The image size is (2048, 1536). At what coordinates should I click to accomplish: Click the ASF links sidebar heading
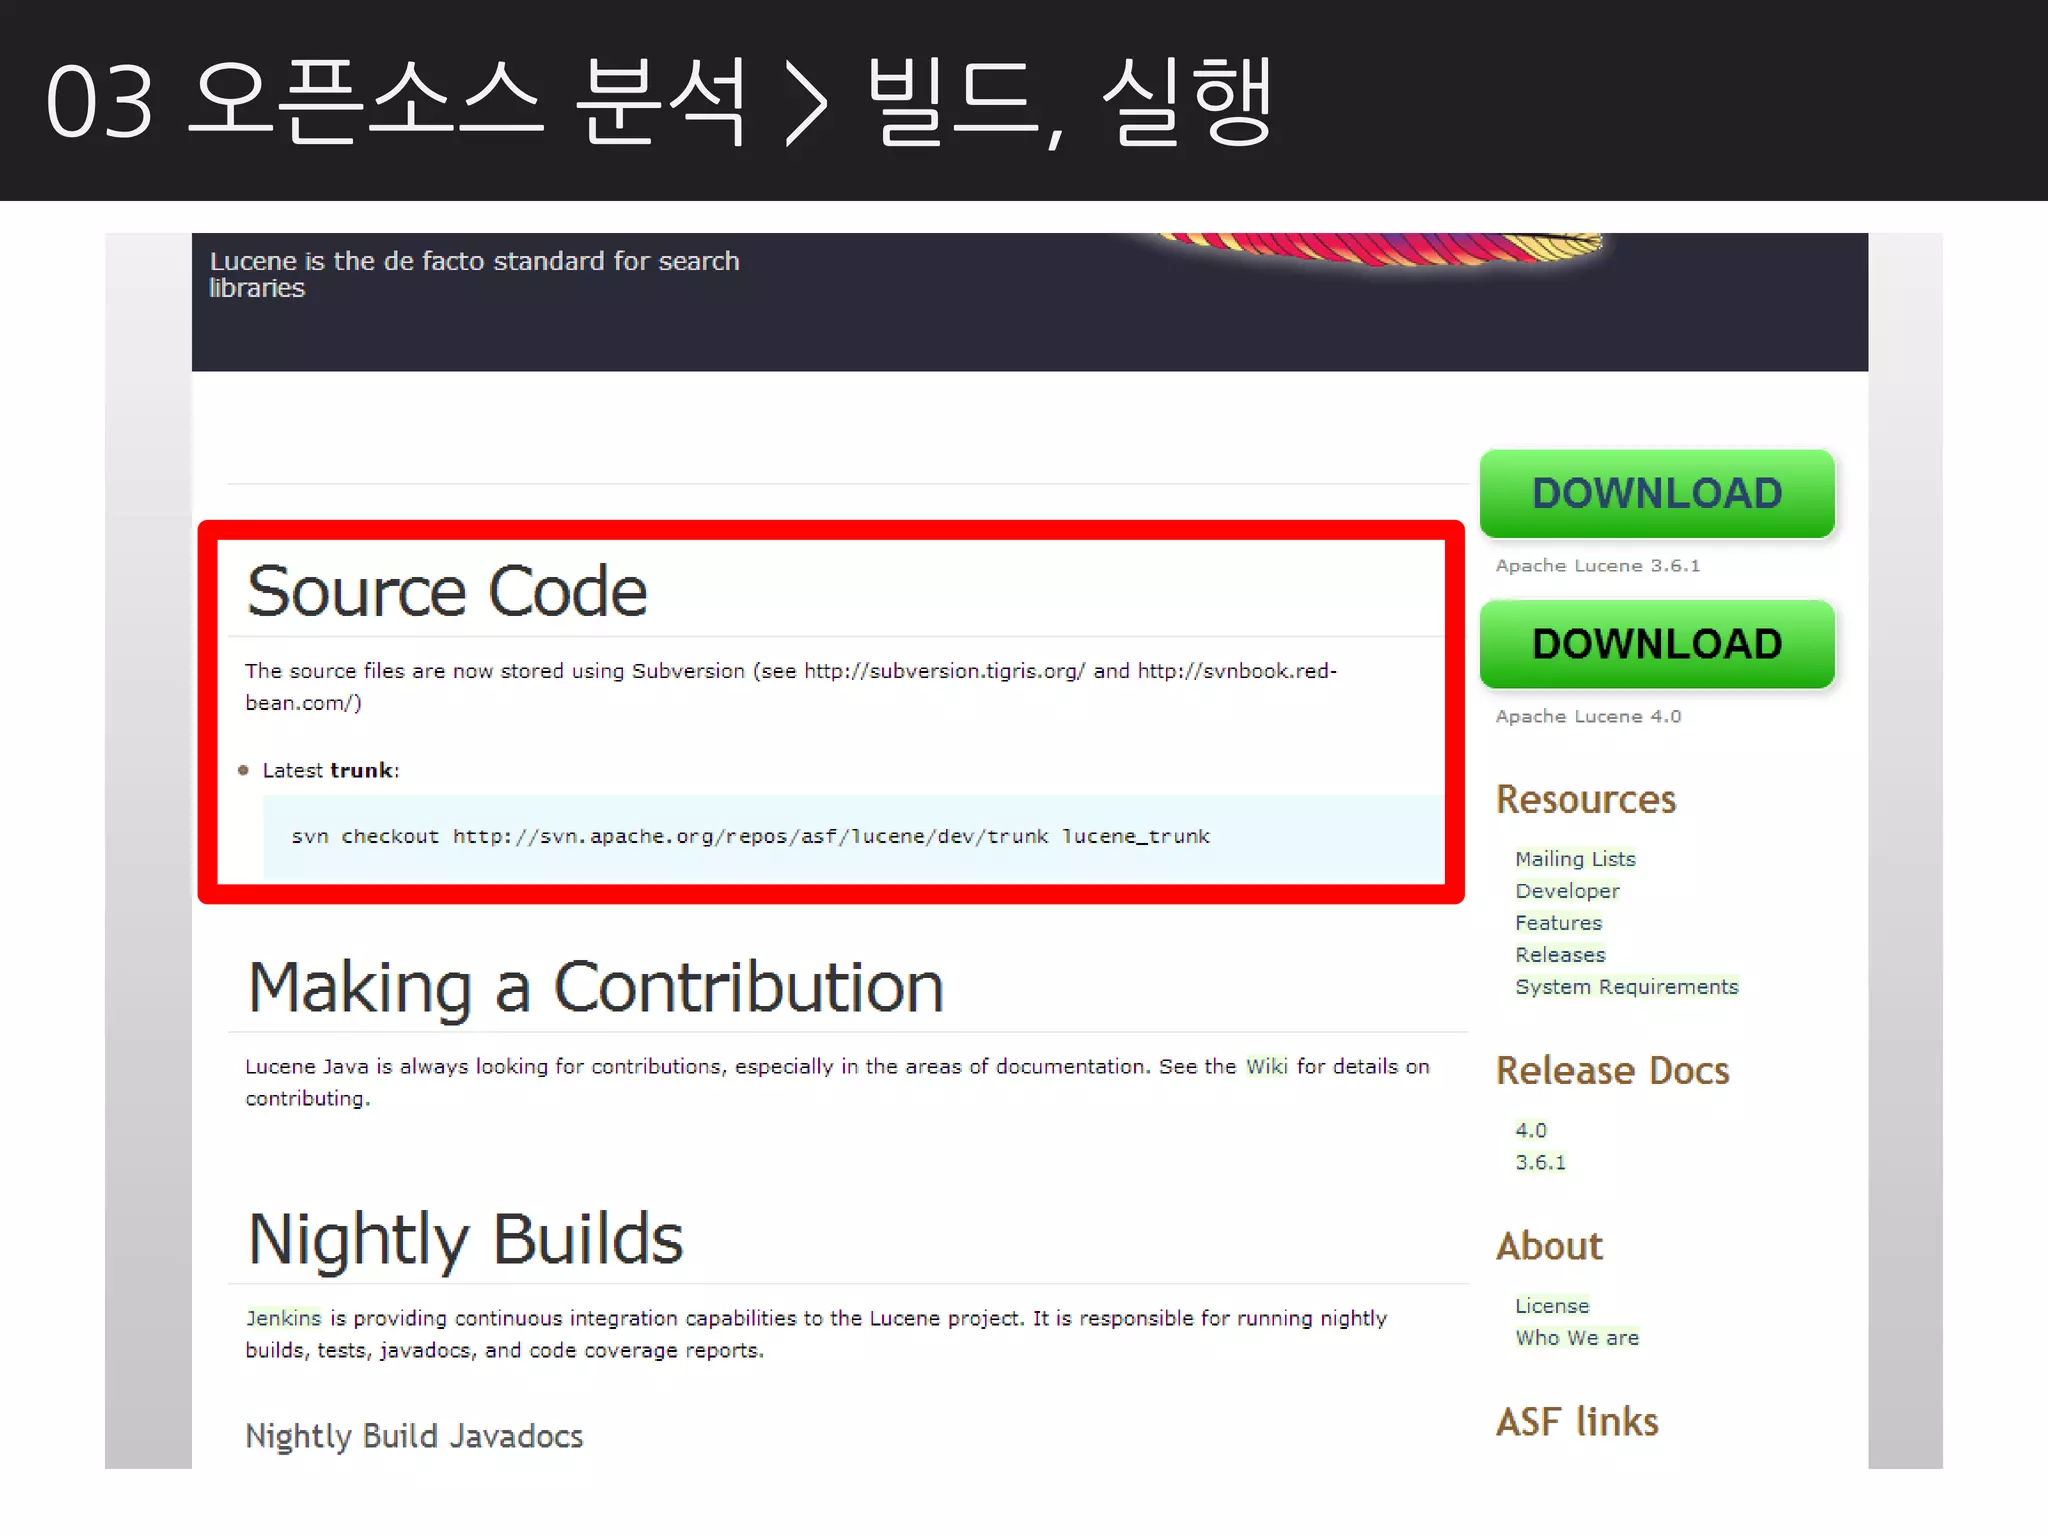point(1577,1422)
